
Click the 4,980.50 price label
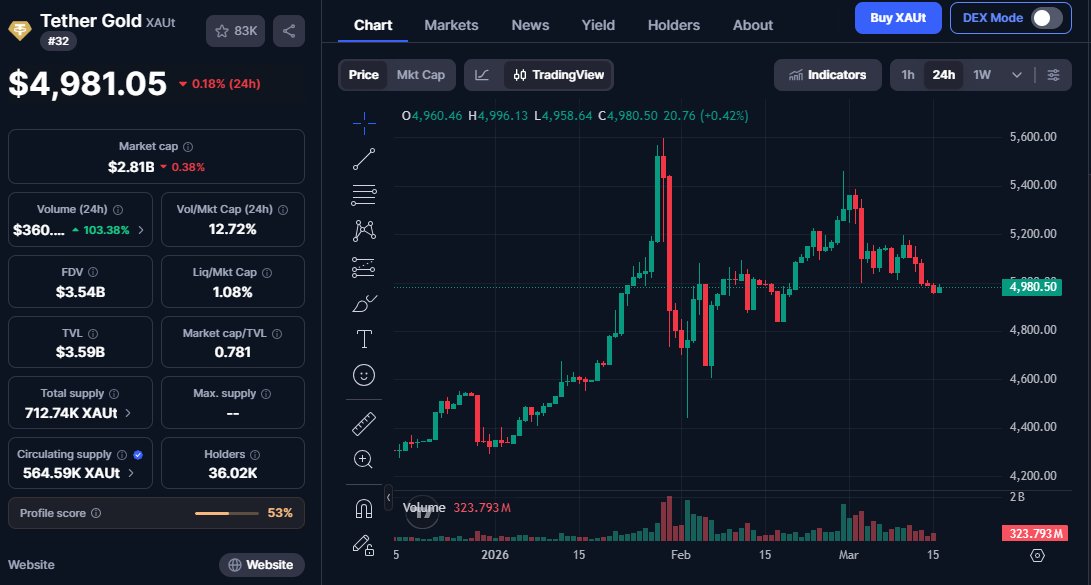1032,287
